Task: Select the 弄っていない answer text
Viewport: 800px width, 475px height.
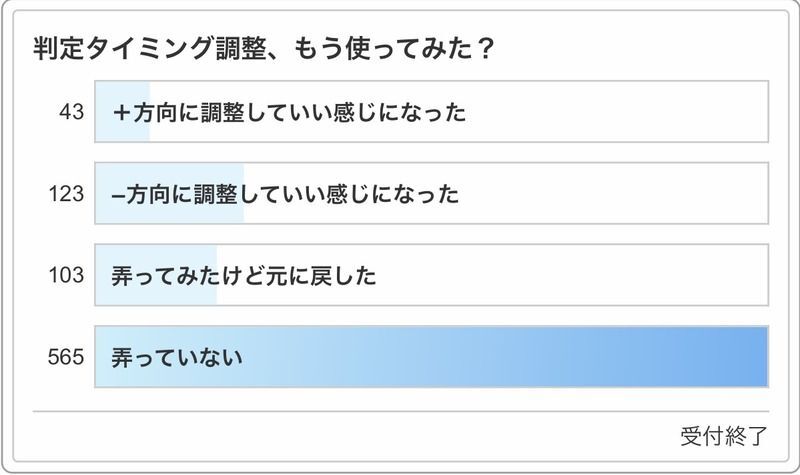Action: pos(179,356)
